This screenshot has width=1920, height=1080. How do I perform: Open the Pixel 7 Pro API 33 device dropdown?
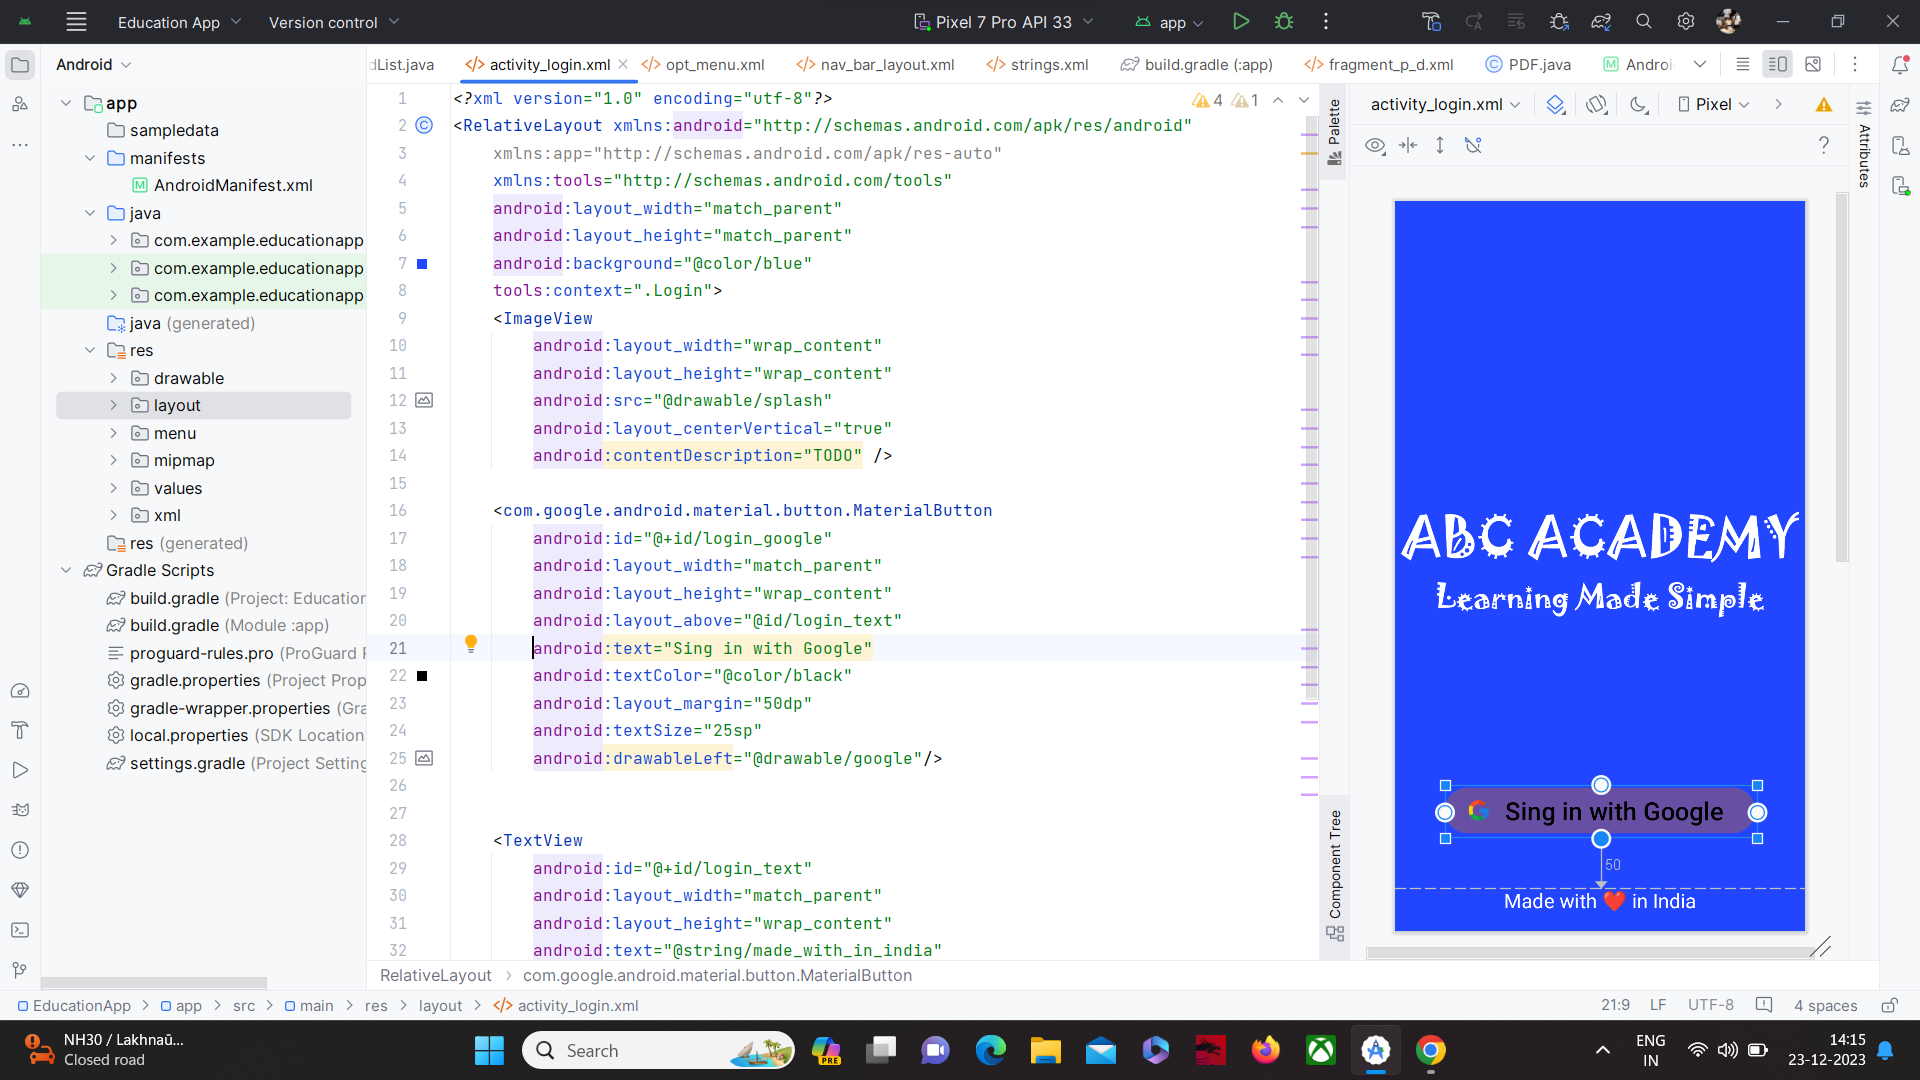tap(1003, 22)
